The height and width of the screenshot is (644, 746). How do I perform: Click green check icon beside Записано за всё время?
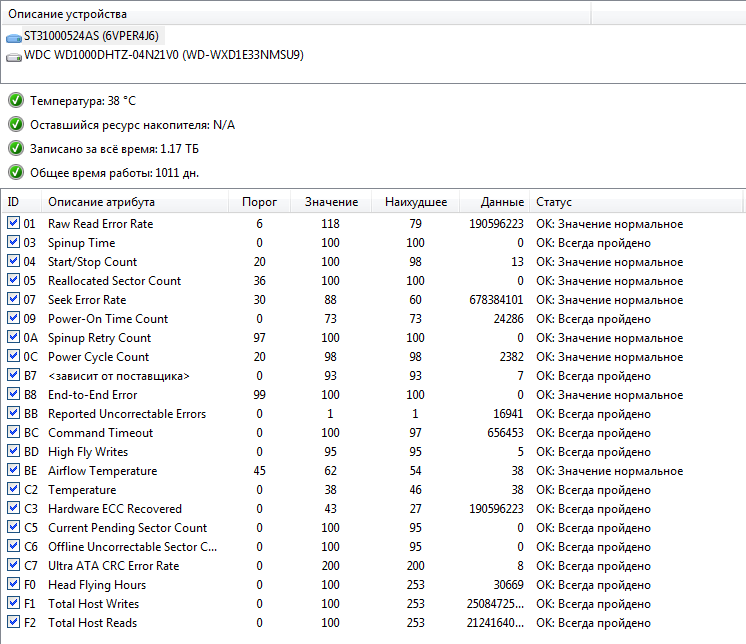point(15,149)
